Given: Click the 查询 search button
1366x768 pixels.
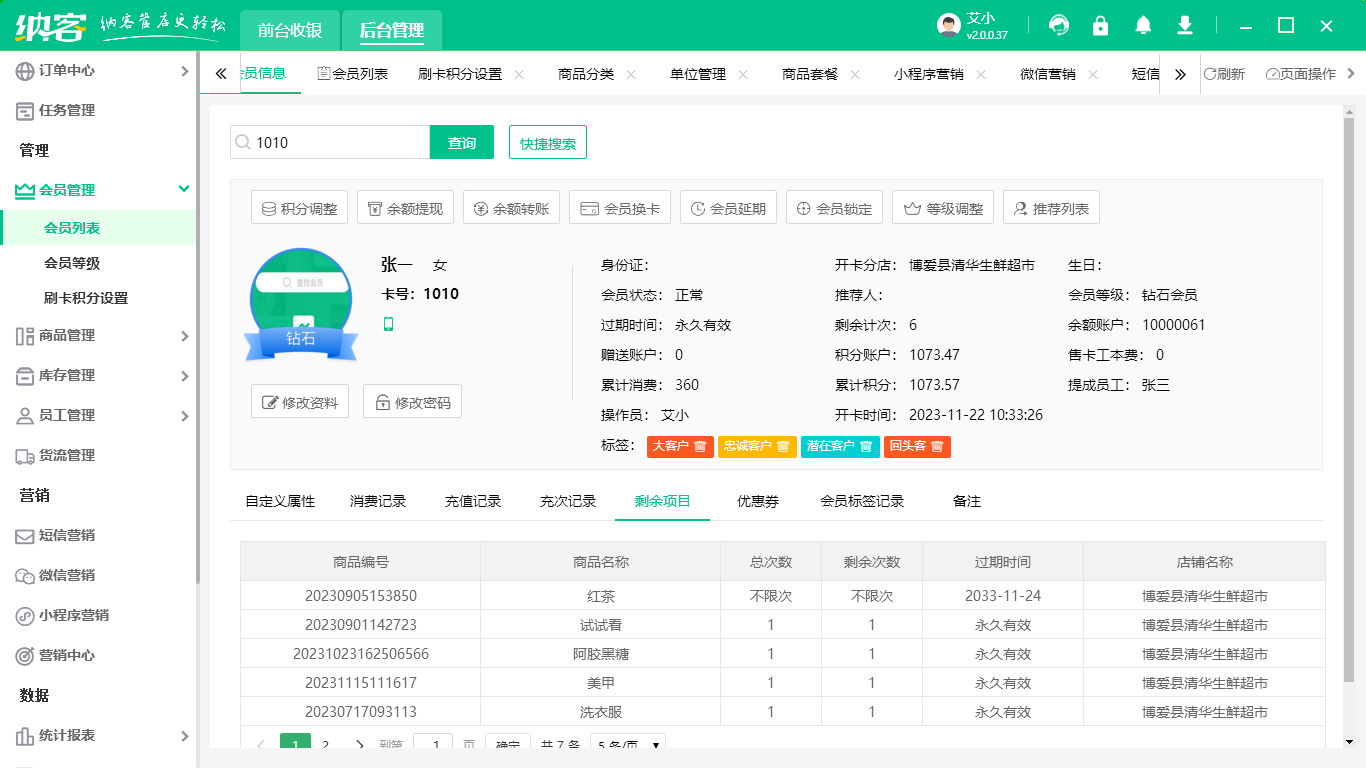Looking at the screenshot, I should click(462, 143).
